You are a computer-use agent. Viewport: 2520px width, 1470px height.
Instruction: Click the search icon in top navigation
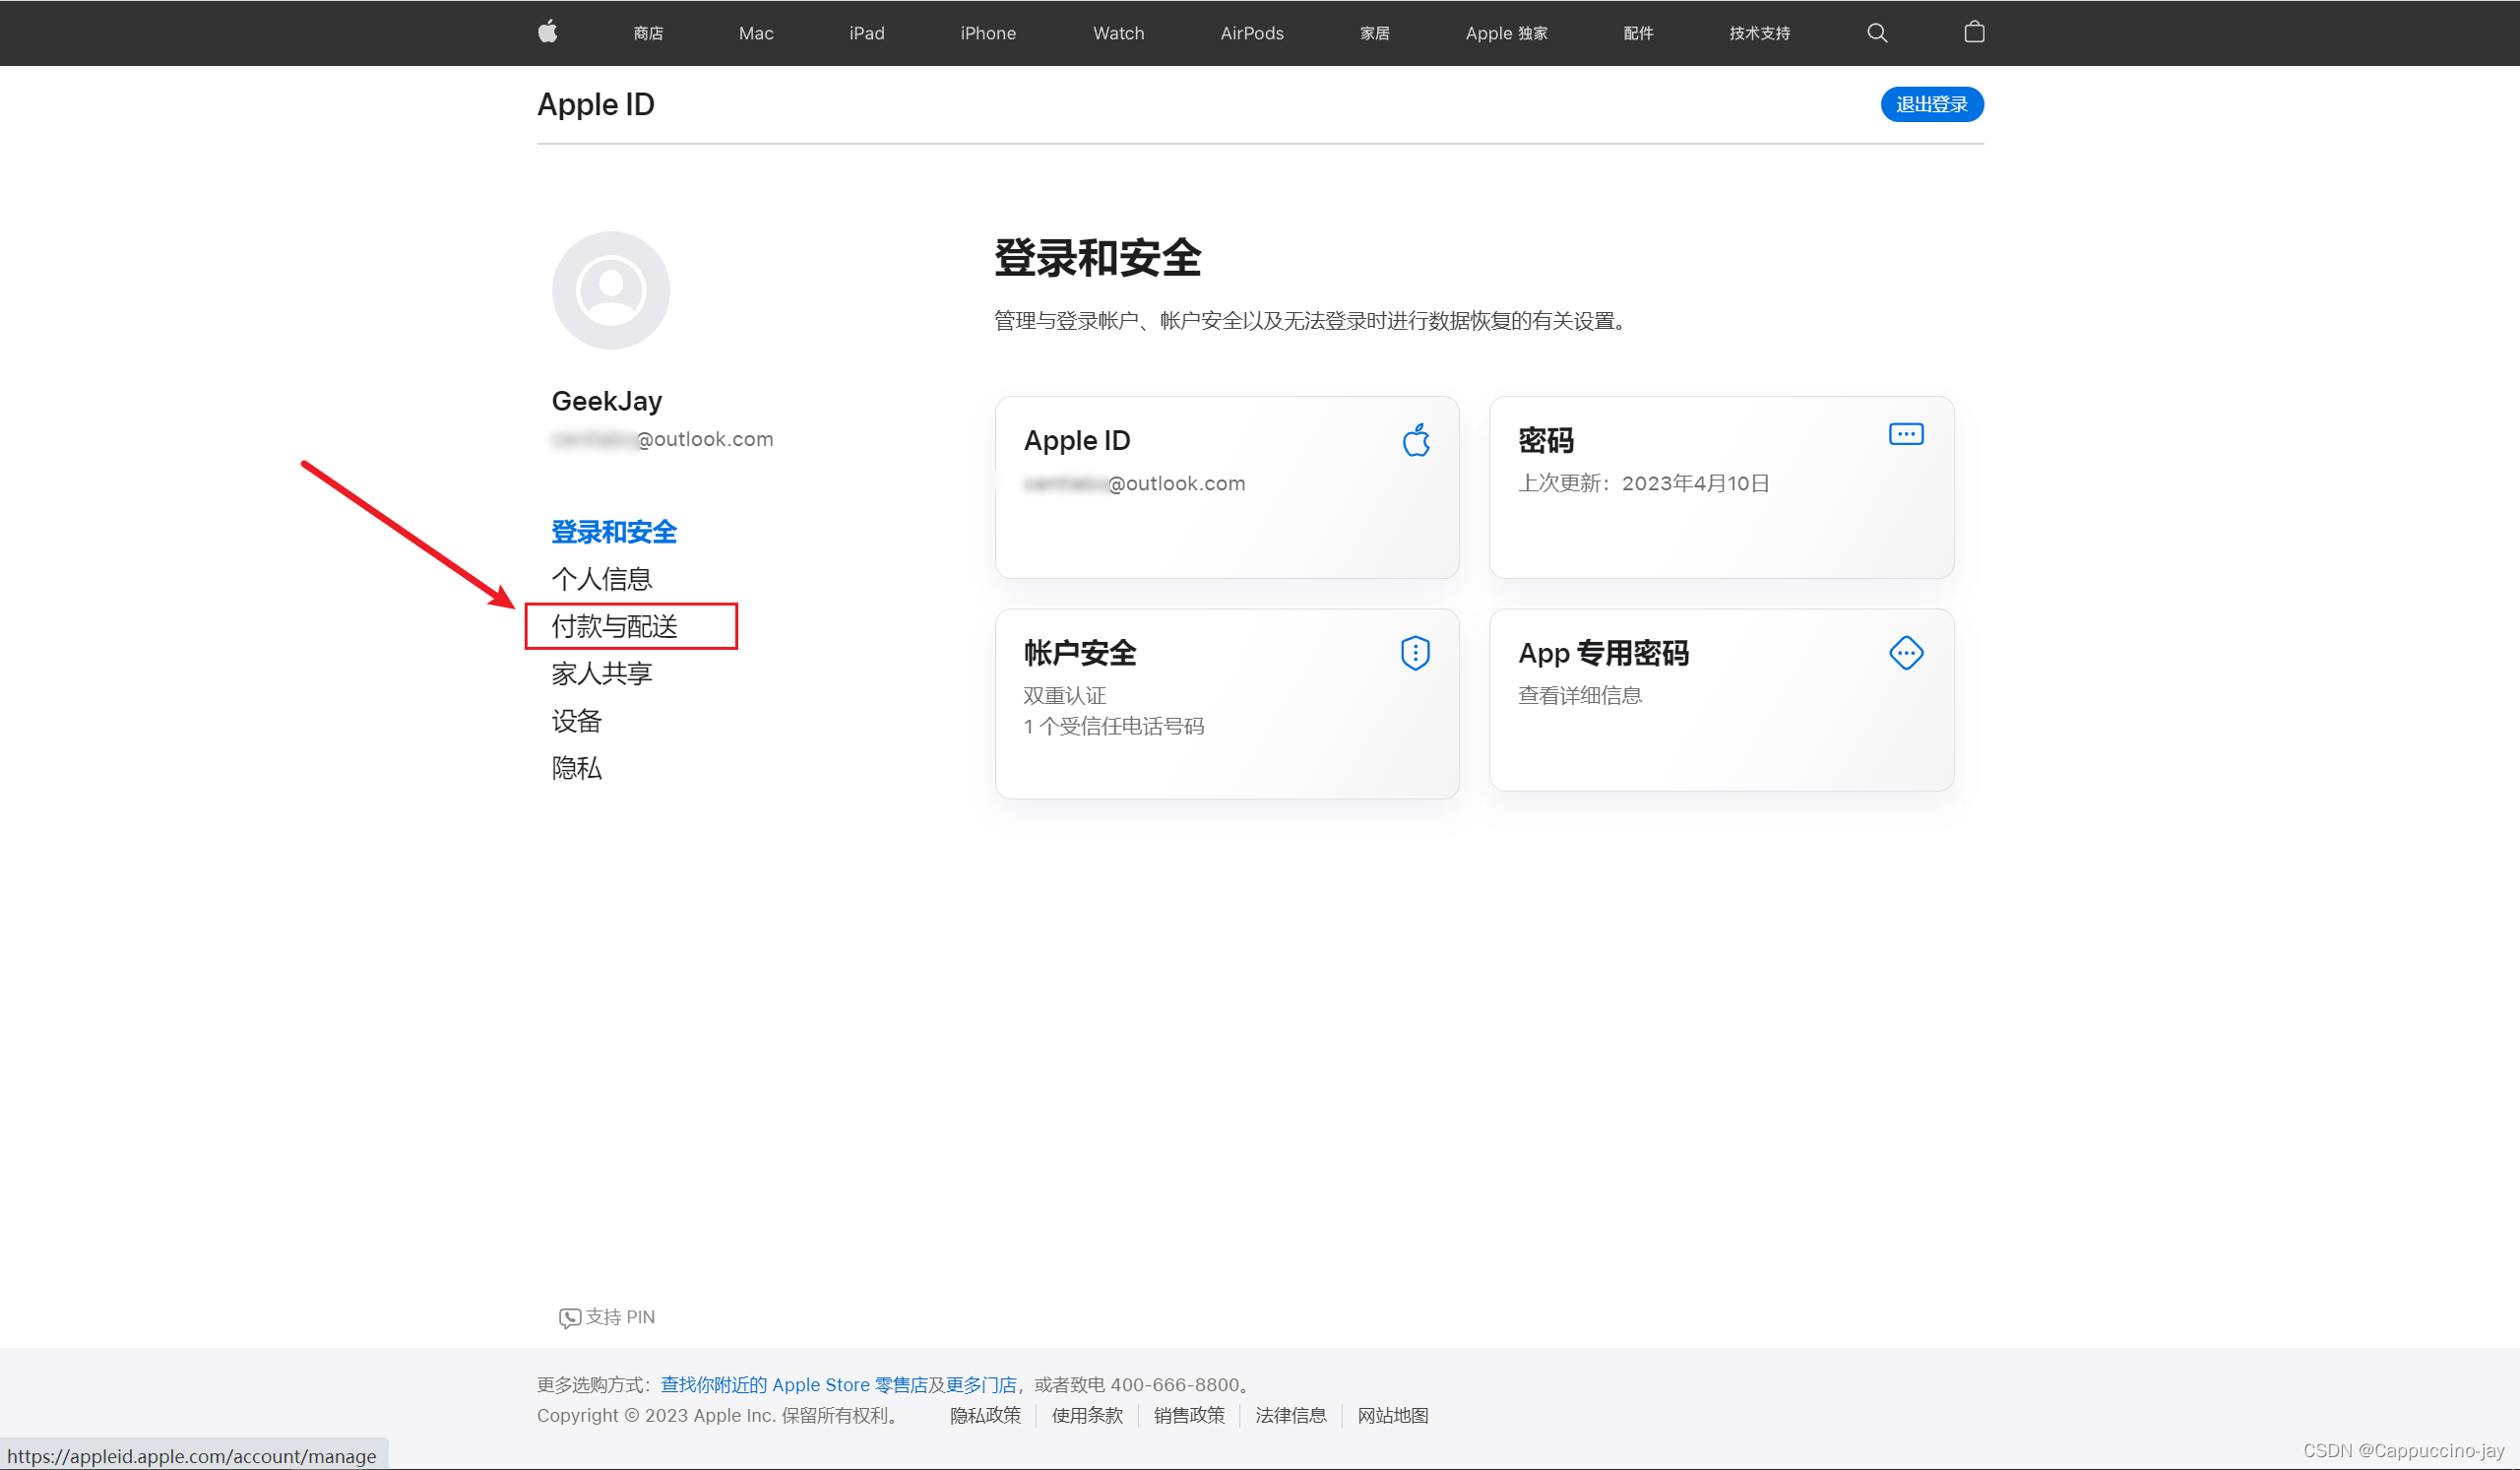1876,33
